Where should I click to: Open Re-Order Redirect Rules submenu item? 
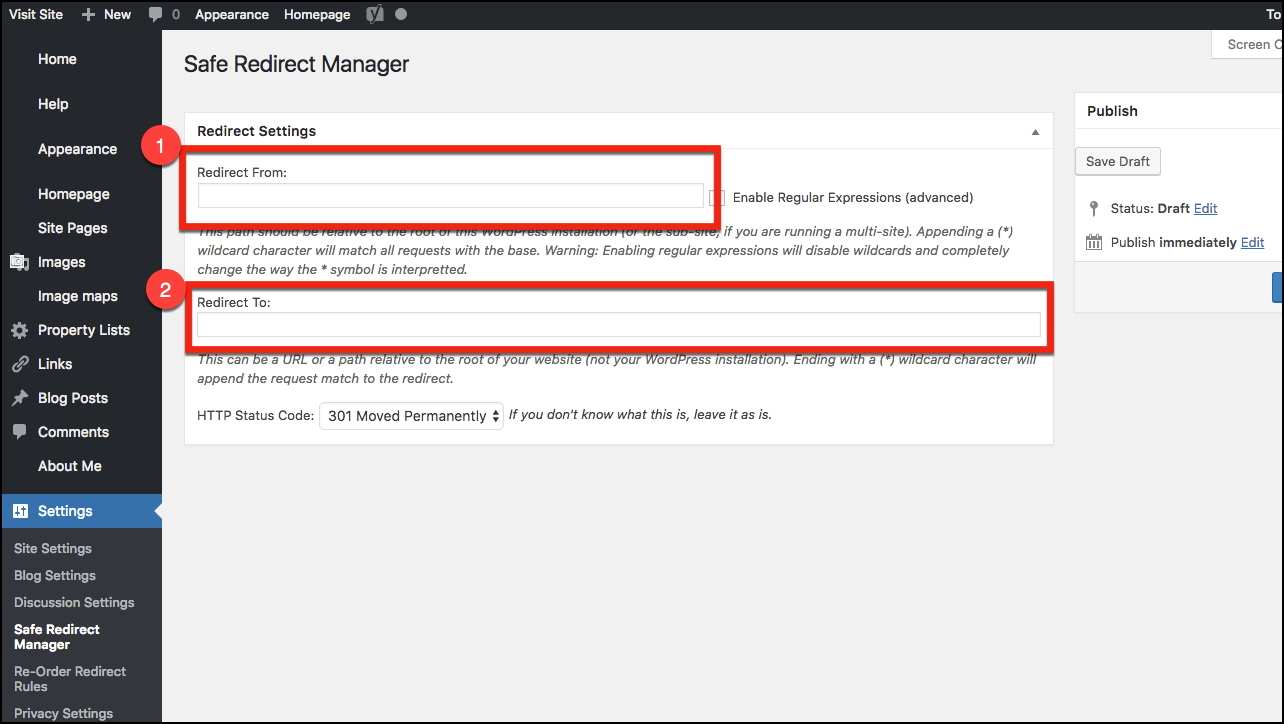[70, 679]
